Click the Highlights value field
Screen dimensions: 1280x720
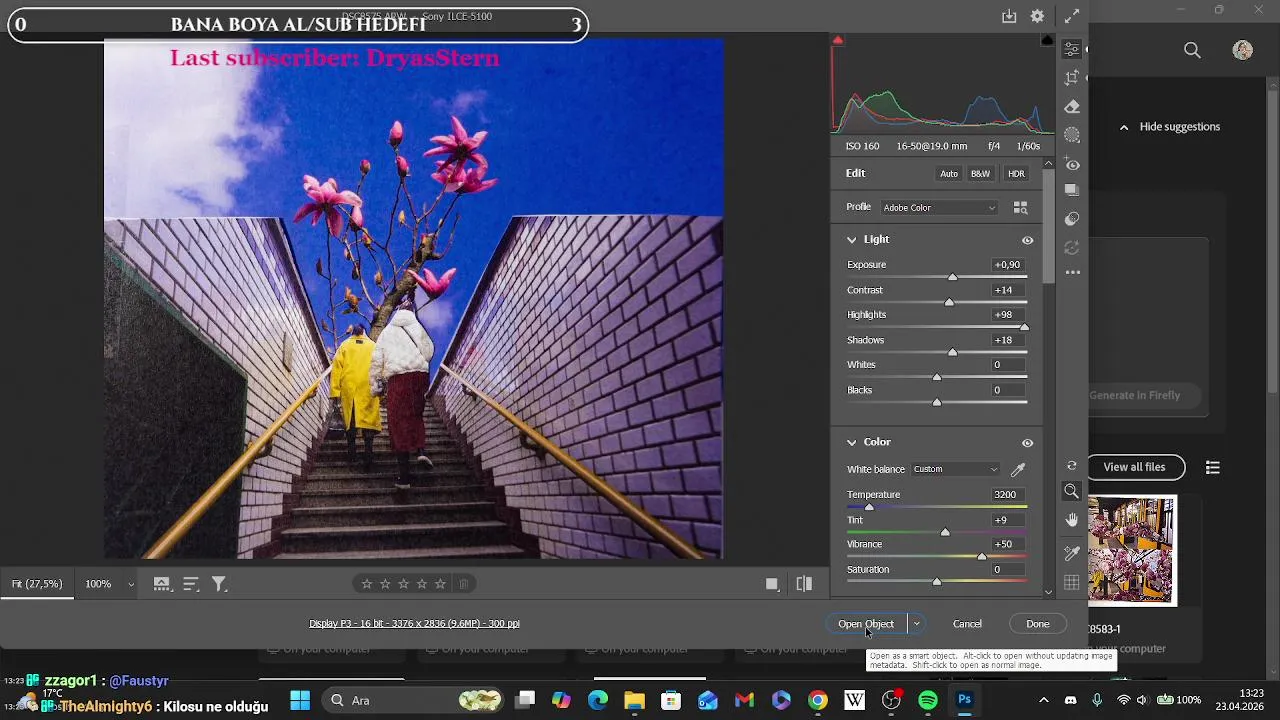pos(1006,315)
